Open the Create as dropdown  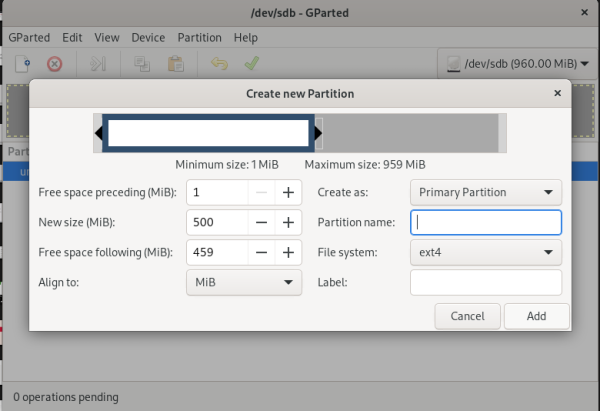[486, 192]
